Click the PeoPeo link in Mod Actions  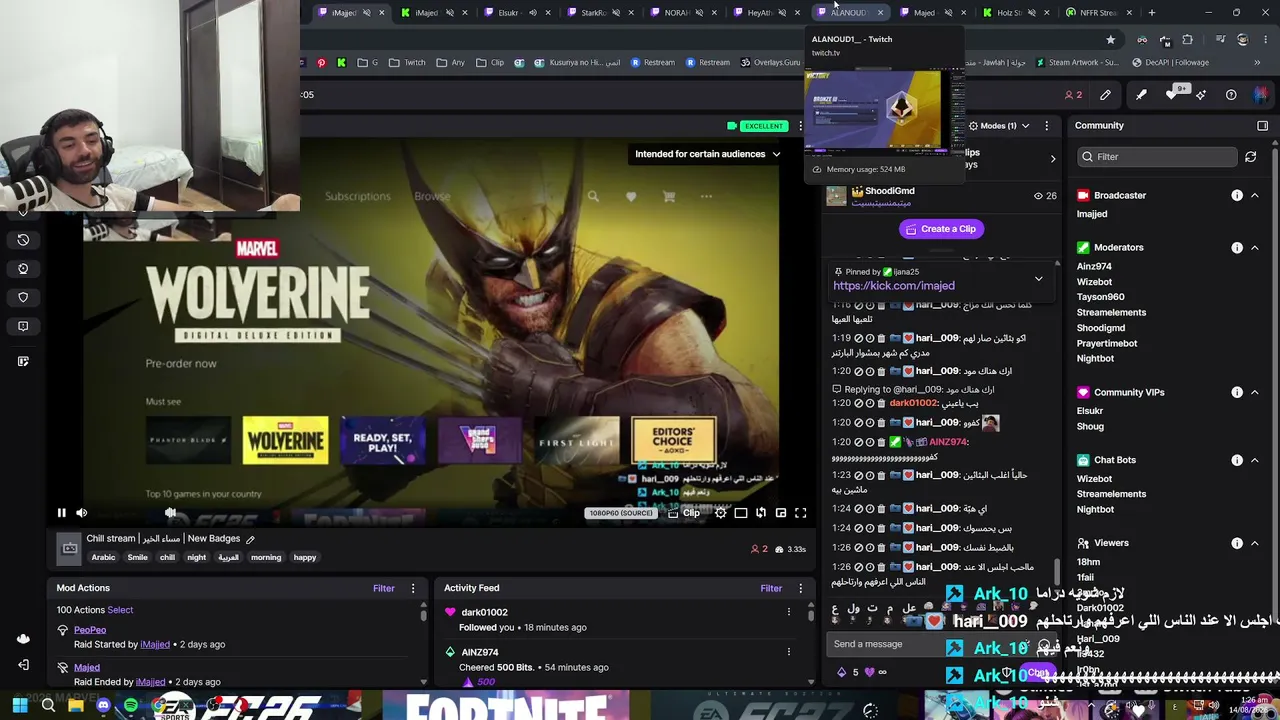tap(90, 630)
